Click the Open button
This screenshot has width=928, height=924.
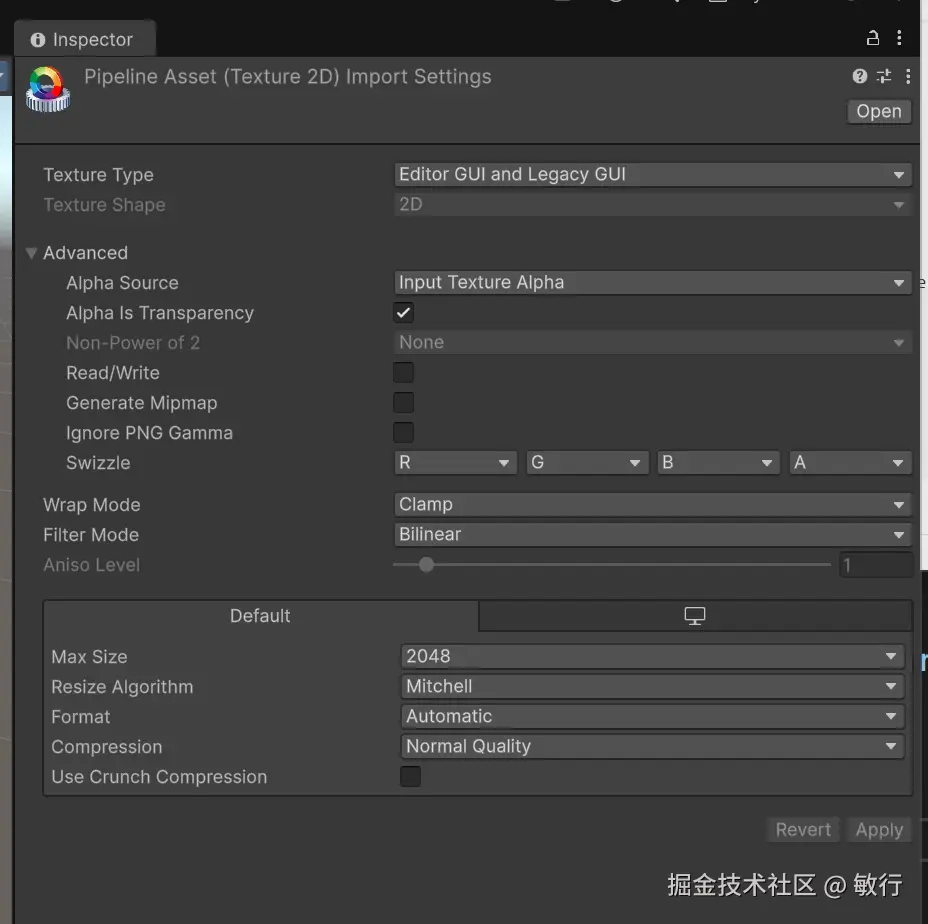[x=878, y=112]
